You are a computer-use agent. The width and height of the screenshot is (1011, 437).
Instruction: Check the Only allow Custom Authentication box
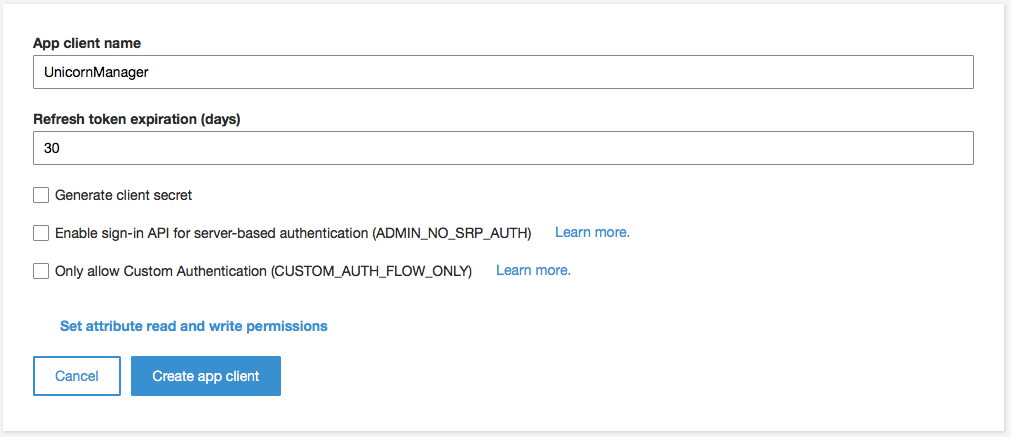point(41,271)
